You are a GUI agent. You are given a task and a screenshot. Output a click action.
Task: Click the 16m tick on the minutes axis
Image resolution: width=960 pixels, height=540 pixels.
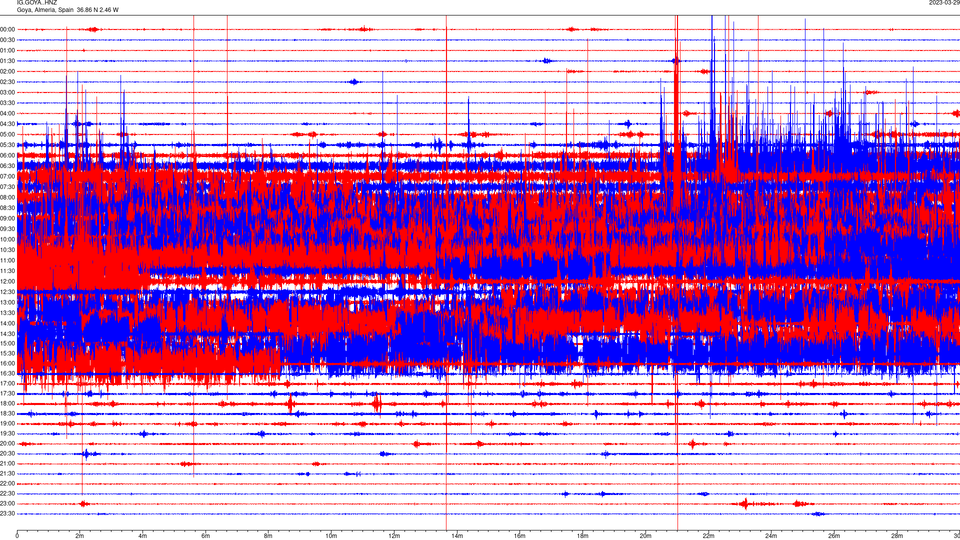pyautogui.click(x=520, y=536)
